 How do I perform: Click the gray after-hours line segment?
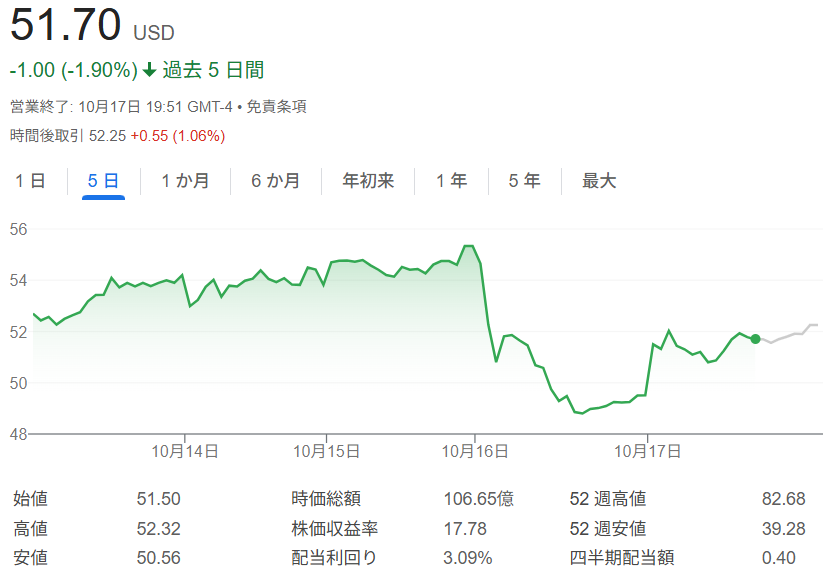click(x=790, y=334)
